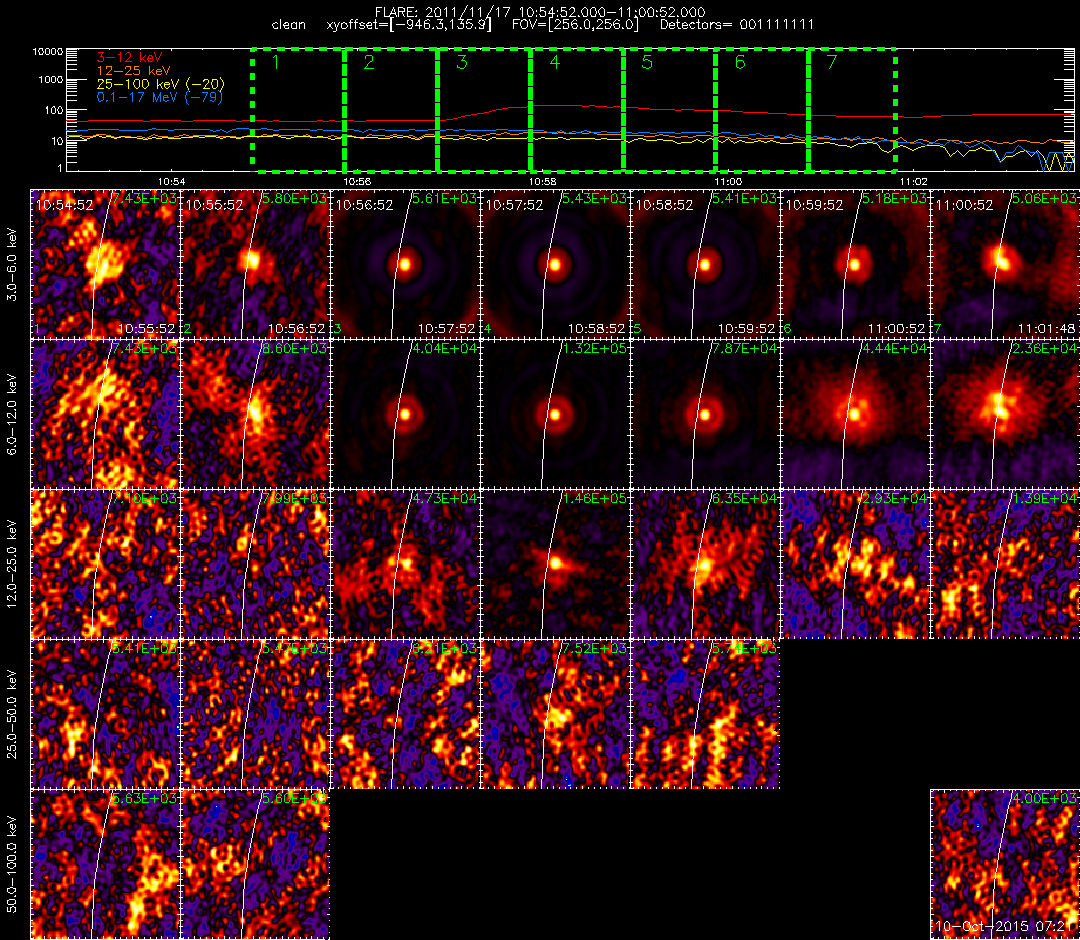Click the image panel with peak 2.93E+04
1080x940 pixels.
pyautogui.click(x=855, y=565)
